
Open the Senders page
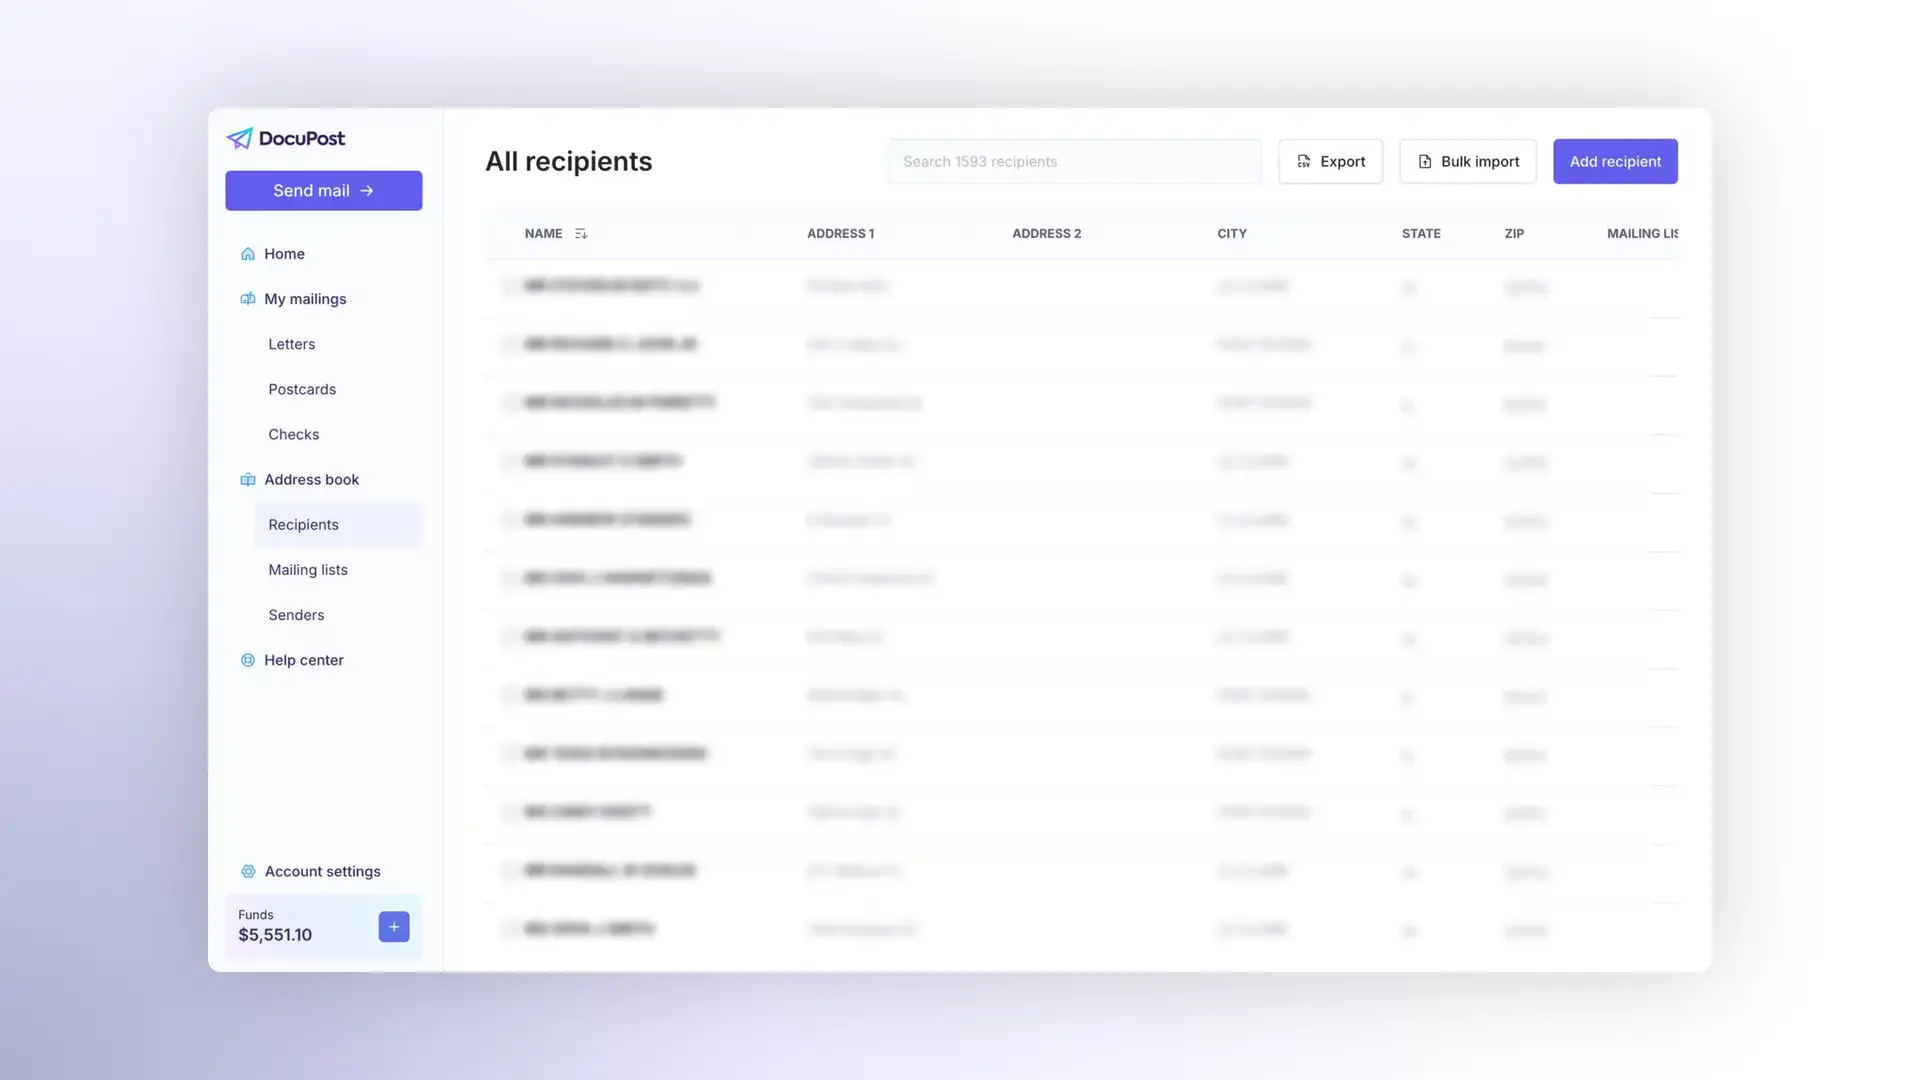click(x=295, y=615)
